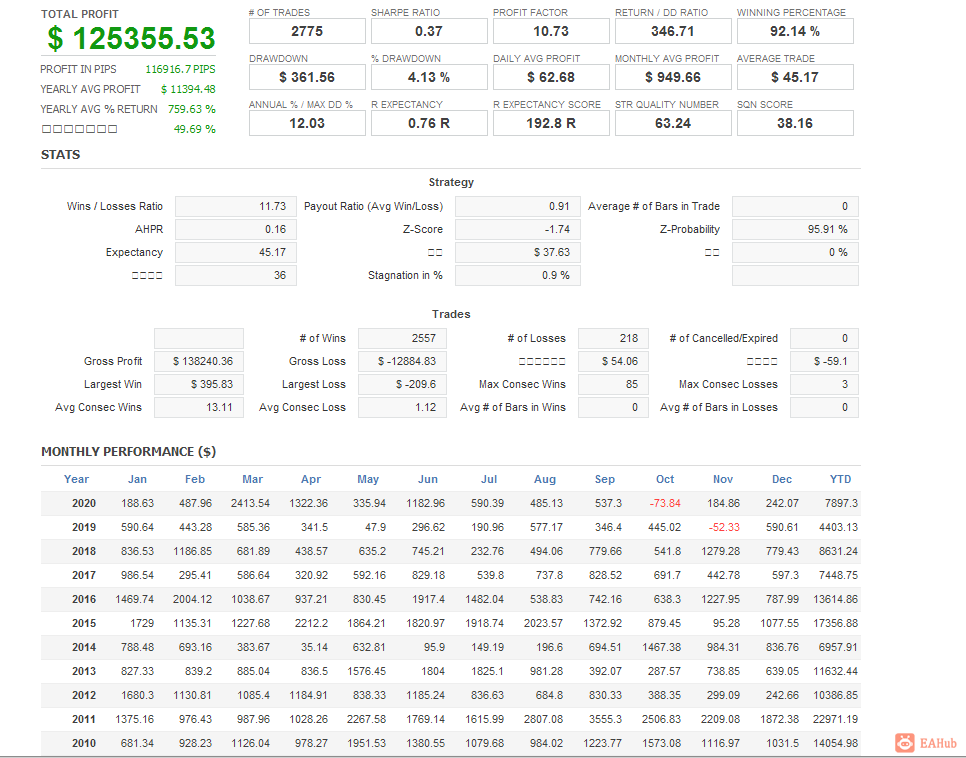
Task: Click the STR Quality Number value 63.24
Action: pyautogui.click(x=673, y=123)
